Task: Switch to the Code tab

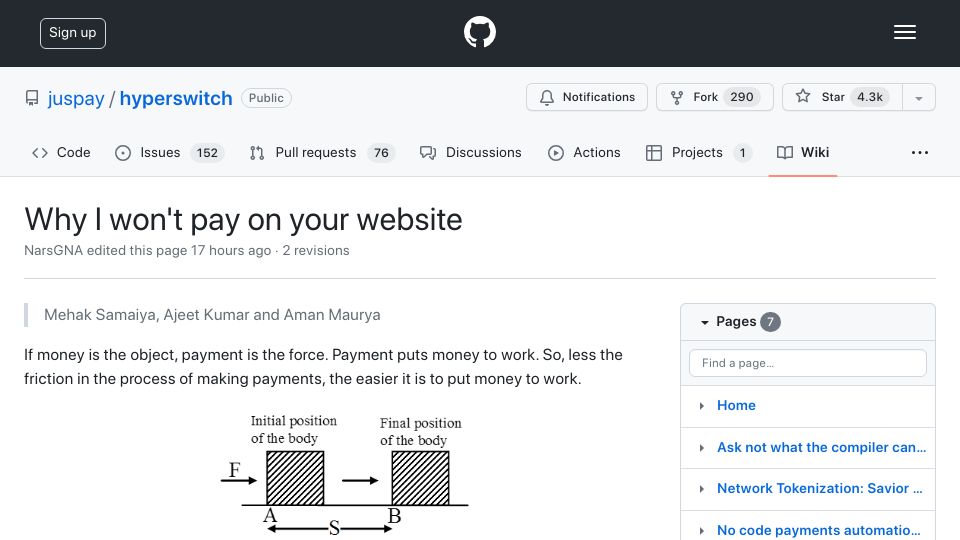Action: [x=61, y=152]
